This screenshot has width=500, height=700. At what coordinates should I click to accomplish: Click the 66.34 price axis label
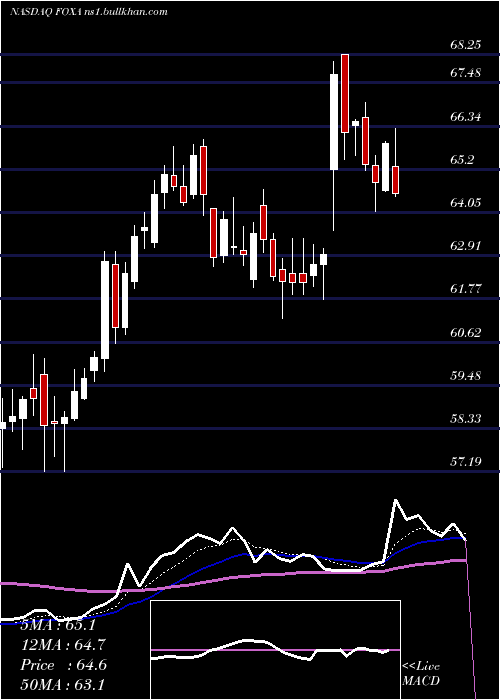coord(466,117)
